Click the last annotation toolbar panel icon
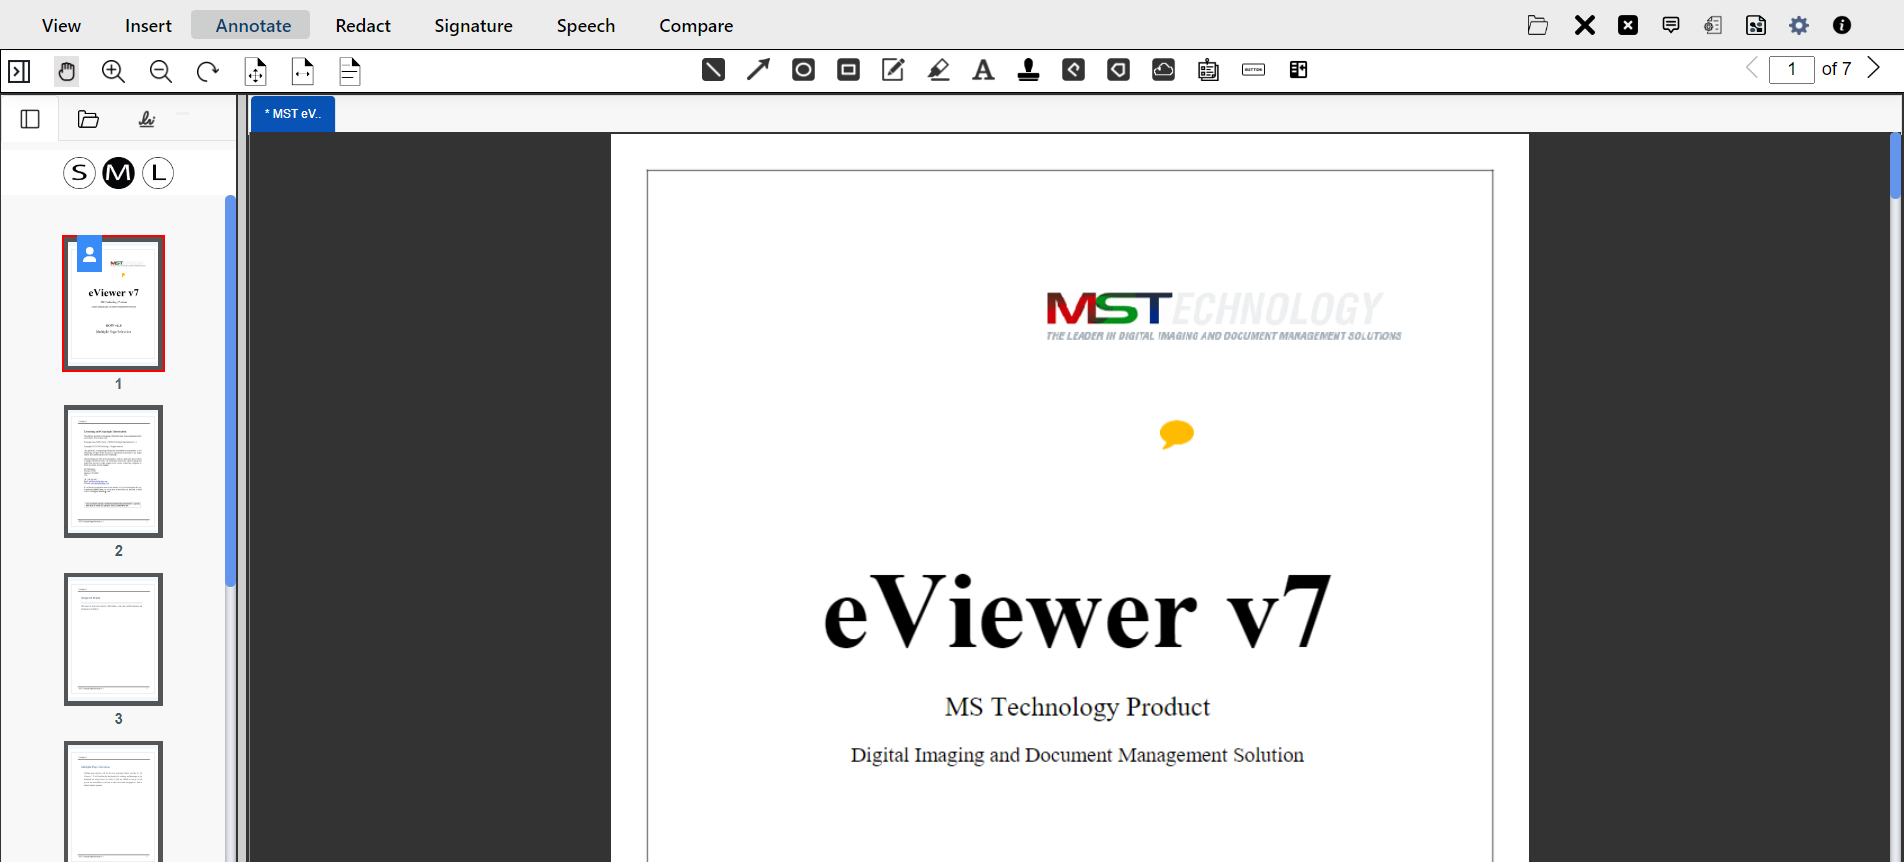 pyautogui.click(x=1298, y=70)
